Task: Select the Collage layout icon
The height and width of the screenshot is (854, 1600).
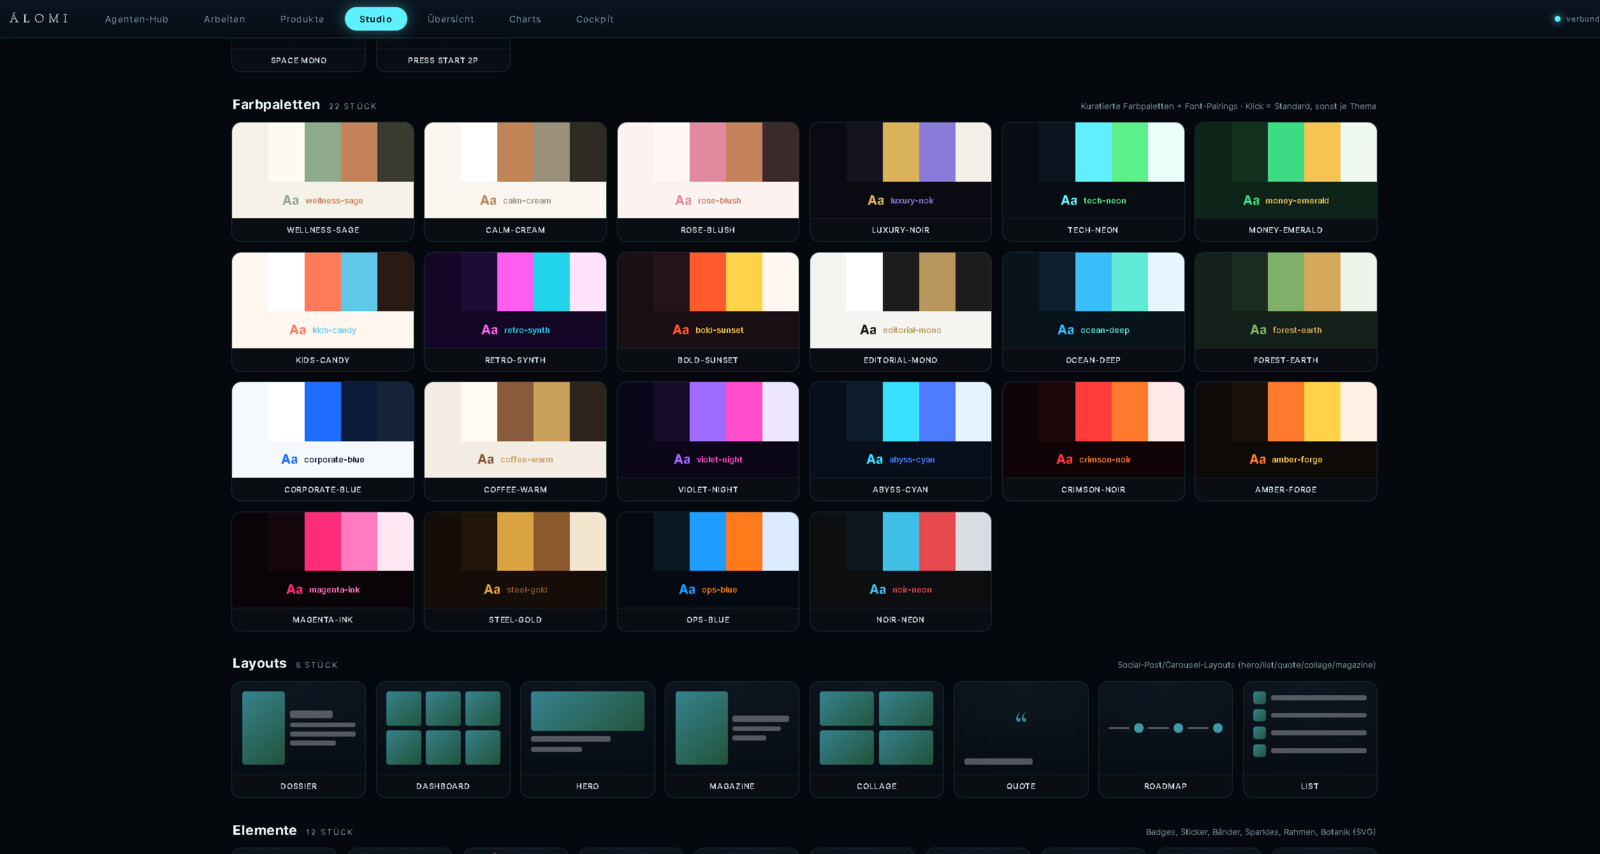Action: [877, 739]
